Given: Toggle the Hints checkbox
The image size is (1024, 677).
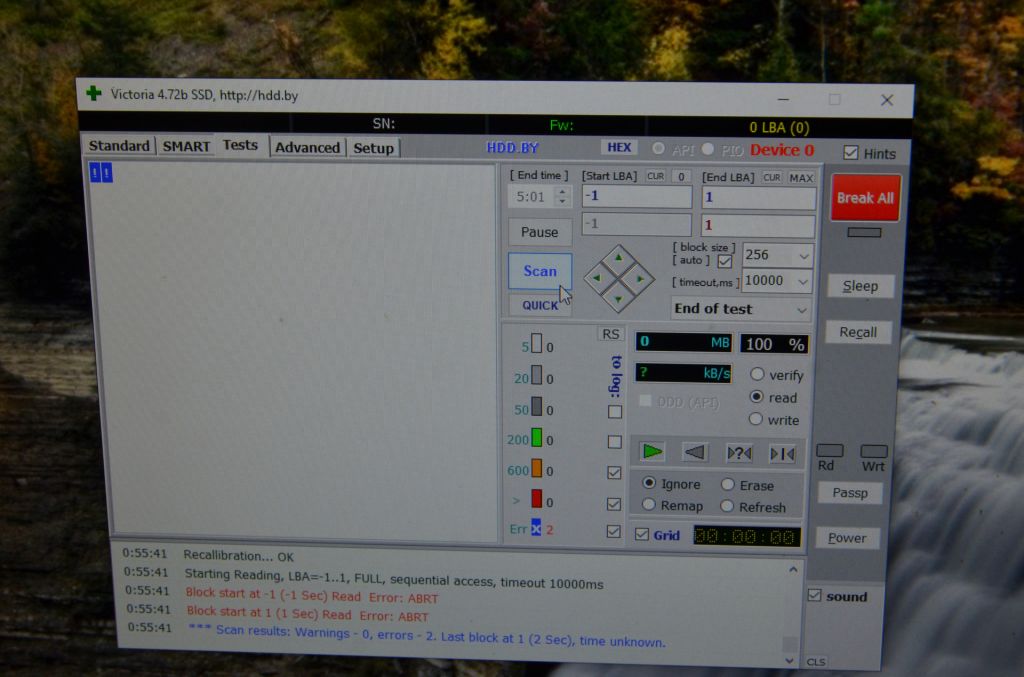Looking at the screenshot, I should [x=850, y=153].
